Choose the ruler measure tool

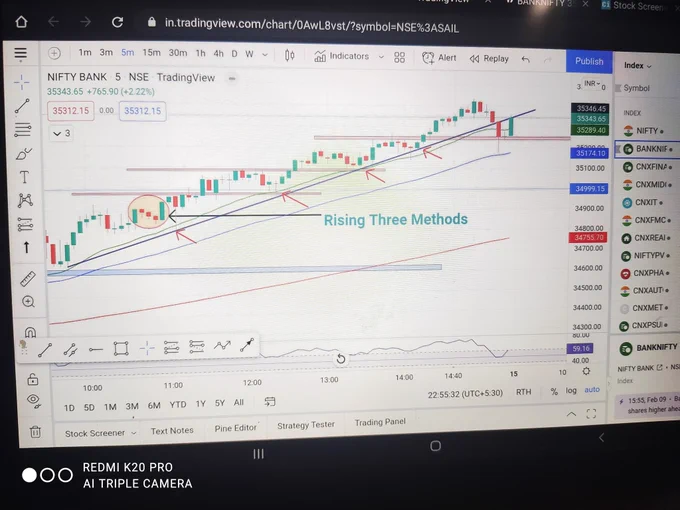pyautogui.click(x=28, y=279)
